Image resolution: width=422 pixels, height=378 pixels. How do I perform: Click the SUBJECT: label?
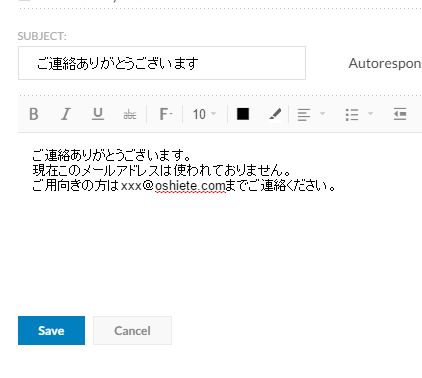point(42,36)
